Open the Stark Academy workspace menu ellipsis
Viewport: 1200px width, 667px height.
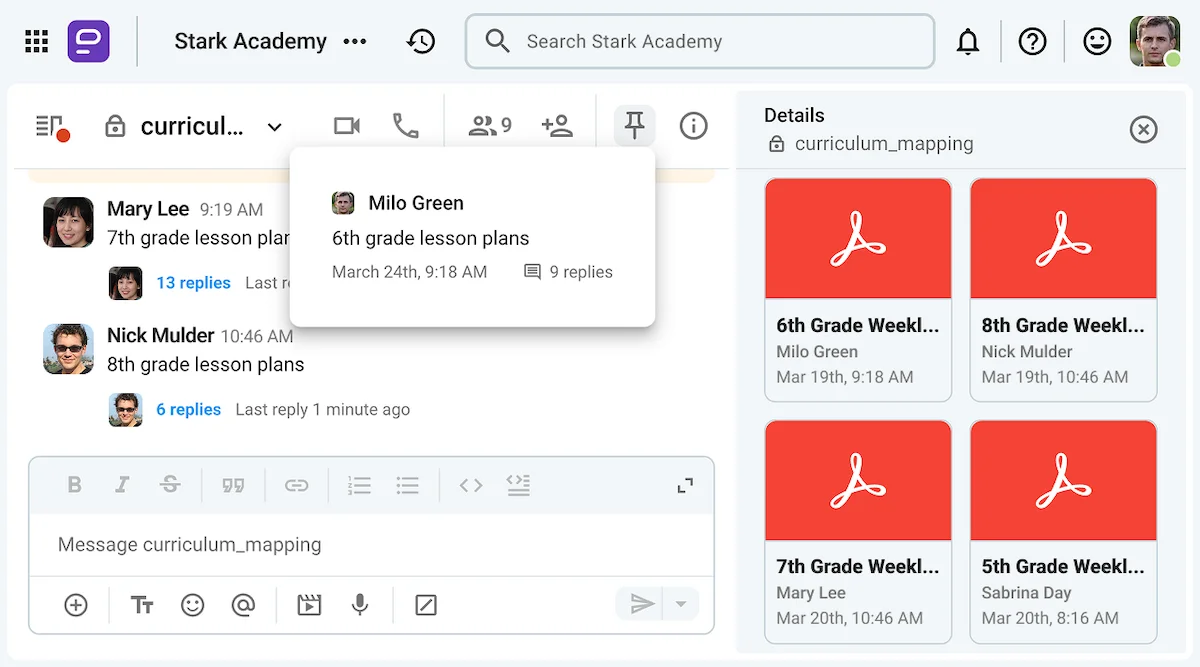pyautogui.click(x=355, y=41)
